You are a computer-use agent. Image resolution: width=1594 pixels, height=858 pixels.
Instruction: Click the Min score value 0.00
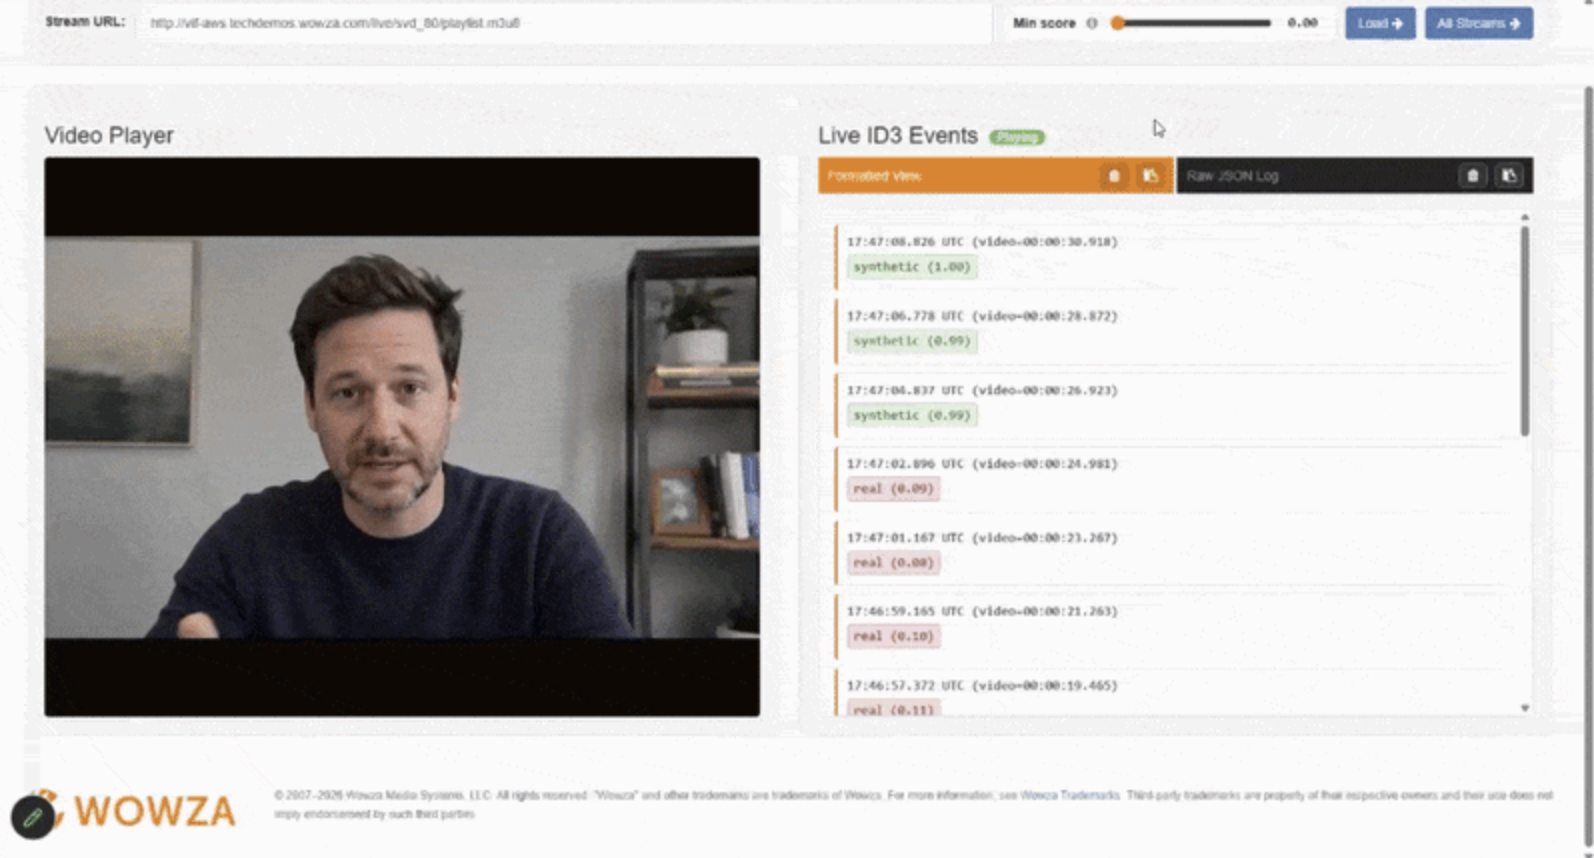click(x=1302, y=23)
